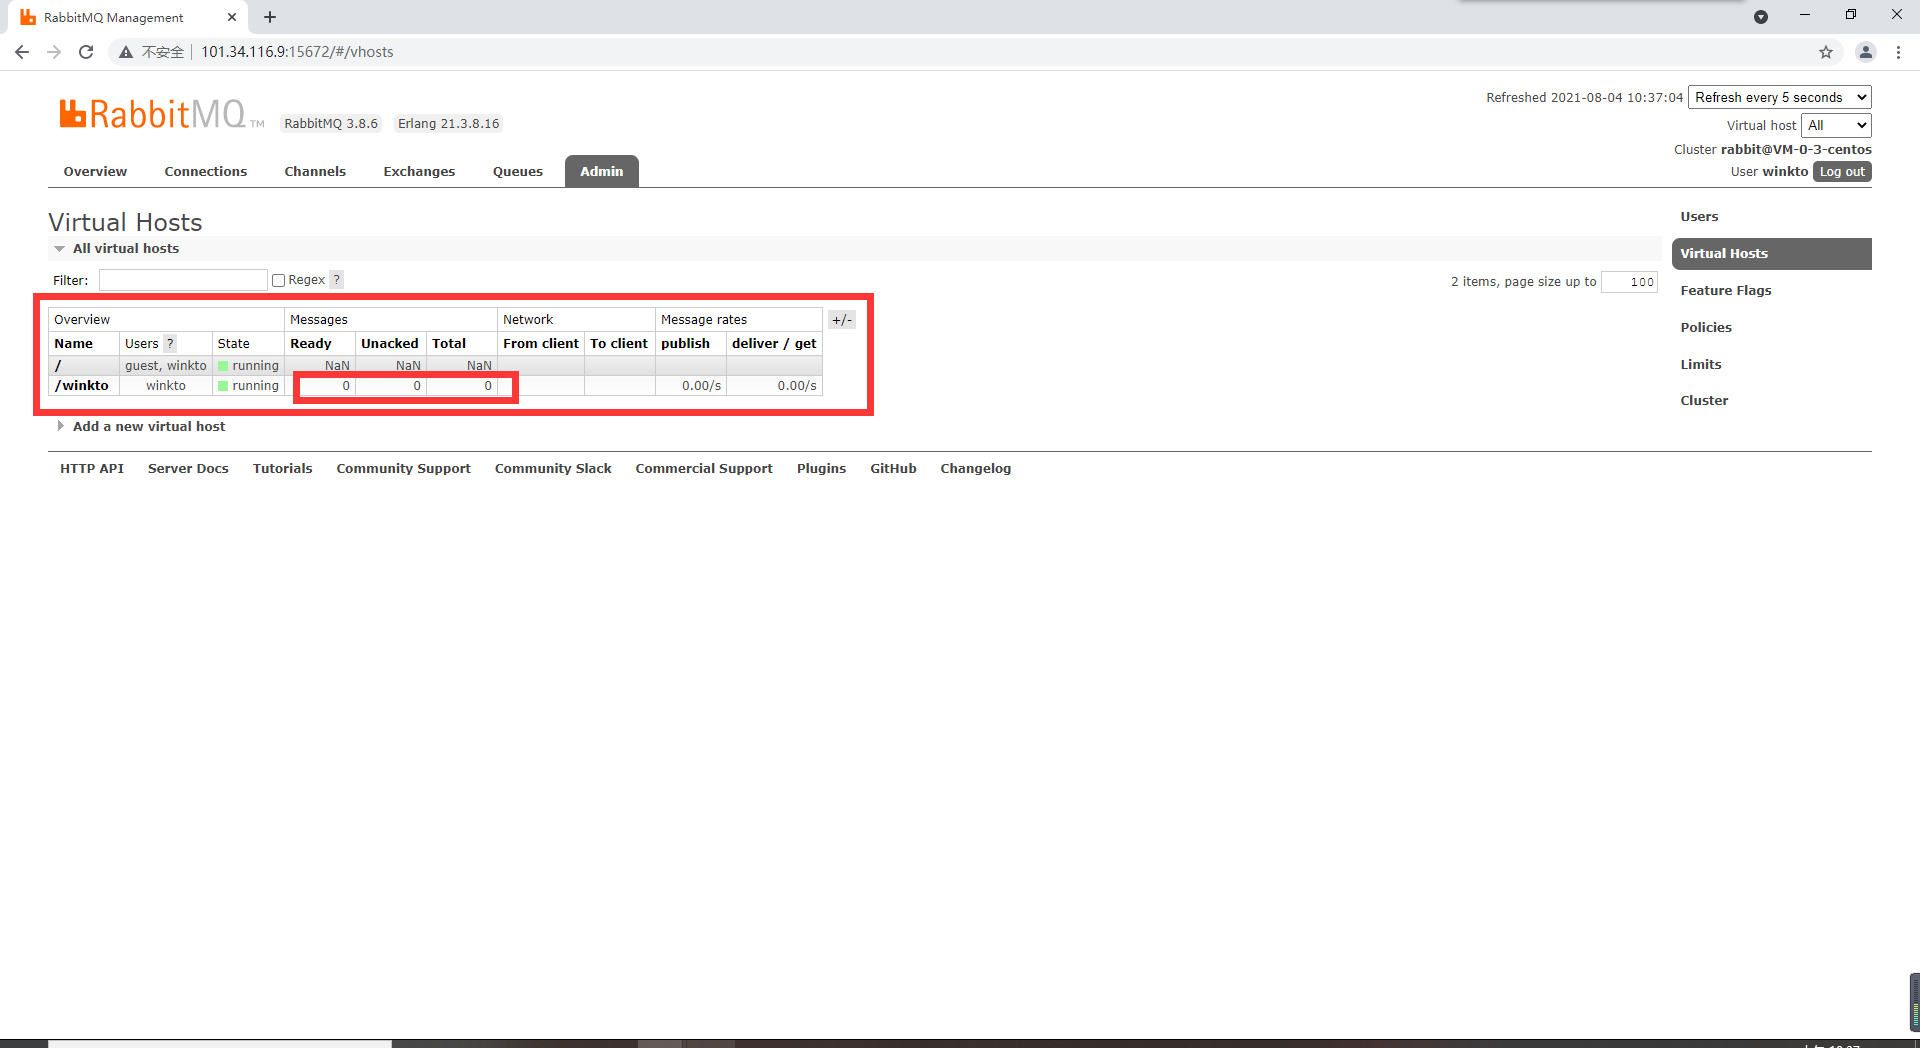
Task: Reload the current page
Action: coord(86,52)
